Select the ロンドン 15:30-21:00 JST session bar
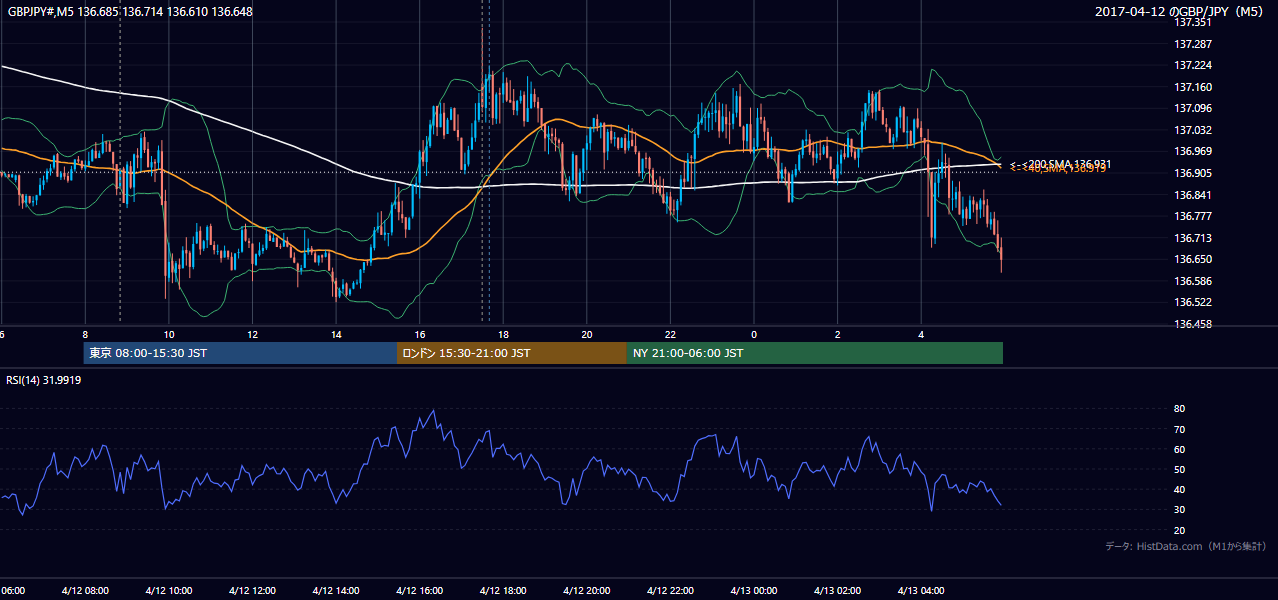Screen dimensions: 1278x600 pos(512,353)
